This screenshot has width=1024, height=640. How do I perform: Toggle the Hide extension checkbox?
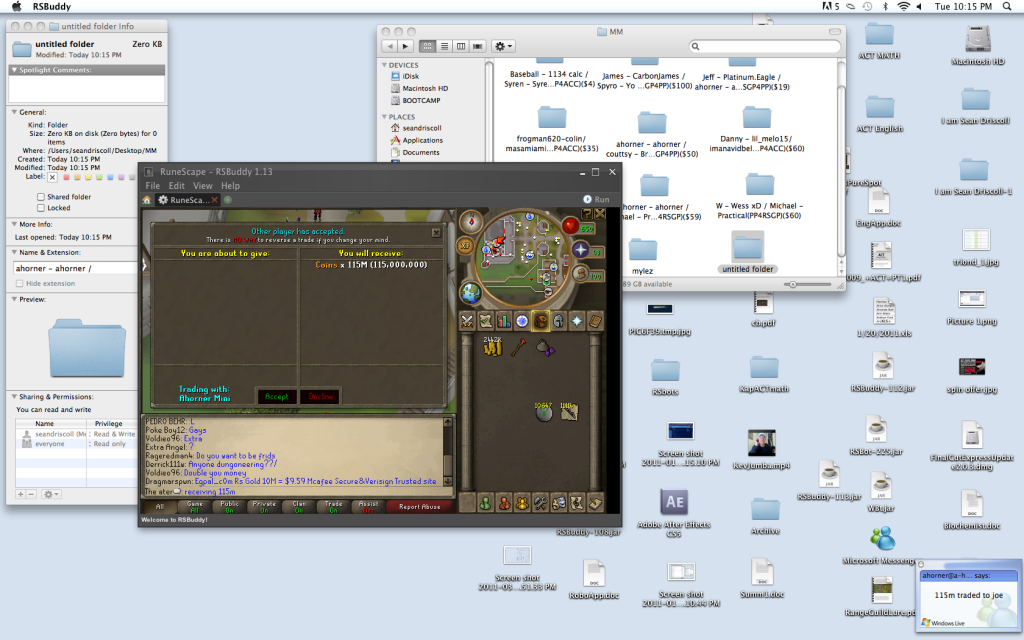click(x=19, y=283)
